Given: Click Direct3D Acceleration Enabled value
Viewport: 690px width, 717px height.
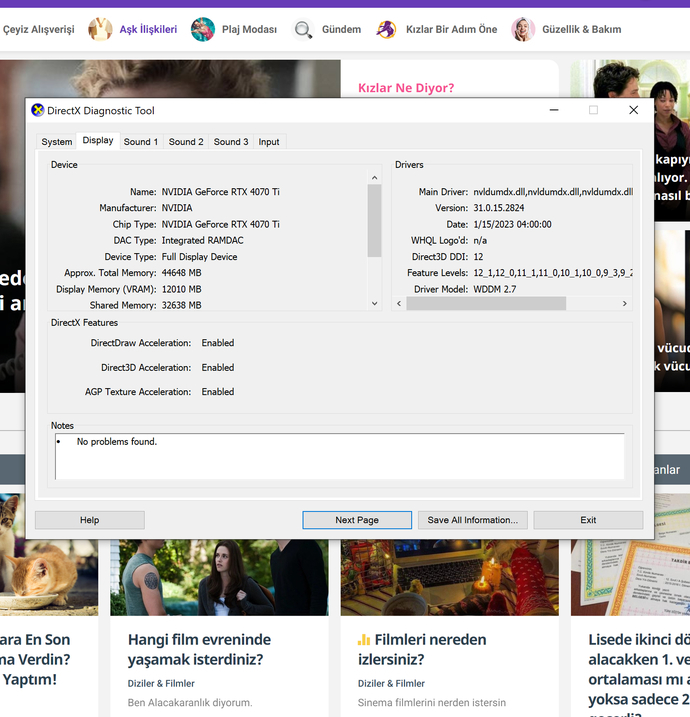Looking at the screenshot, I should (x=218, y=367).
